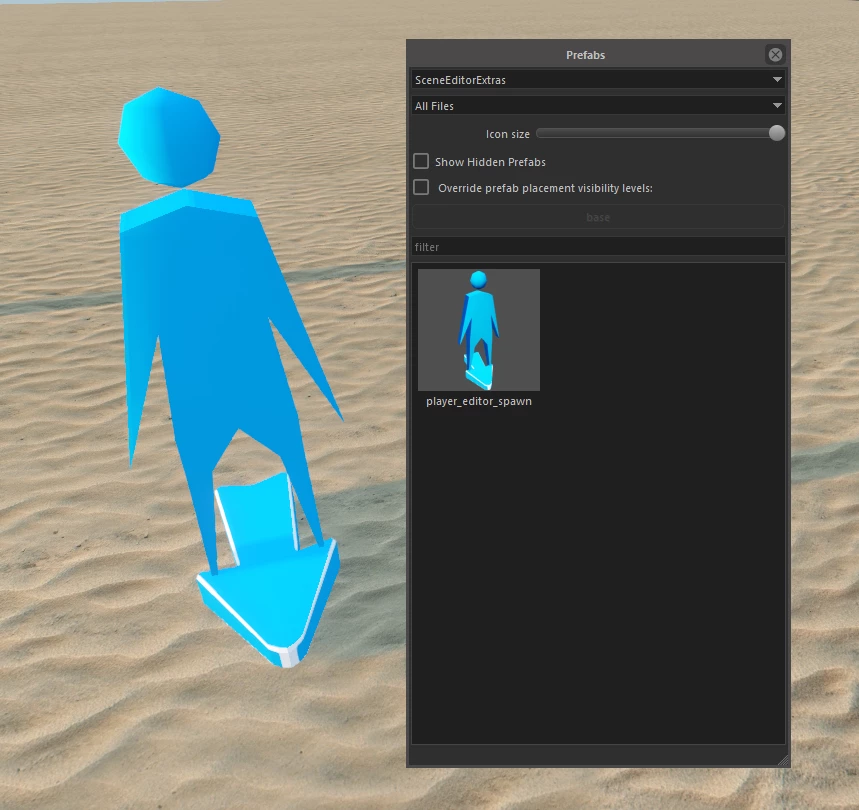Click the Show Hidden Prefabs label text
The height and width of the screenshot is (810, 859).
coord(490,162)
